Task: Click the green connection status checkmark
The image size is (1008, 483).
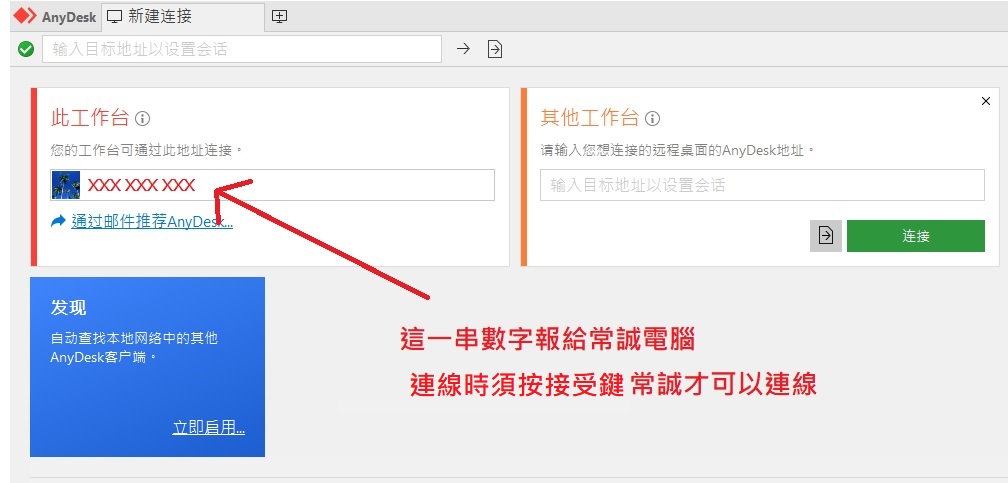Action: [26, 49]
